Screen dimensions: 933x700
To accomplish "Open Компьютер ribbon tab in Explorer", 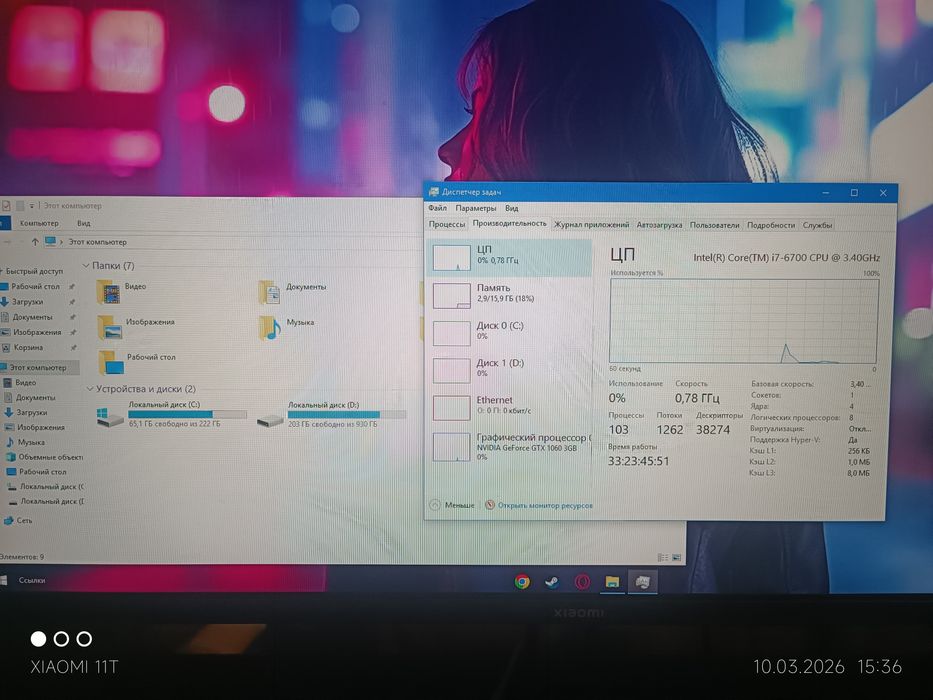I will coord(39,223).
